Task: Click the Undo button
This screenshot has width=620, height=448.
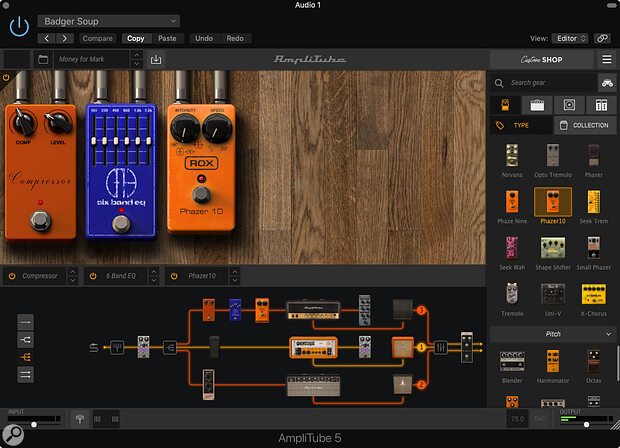Action: click(x=204, y=38)
